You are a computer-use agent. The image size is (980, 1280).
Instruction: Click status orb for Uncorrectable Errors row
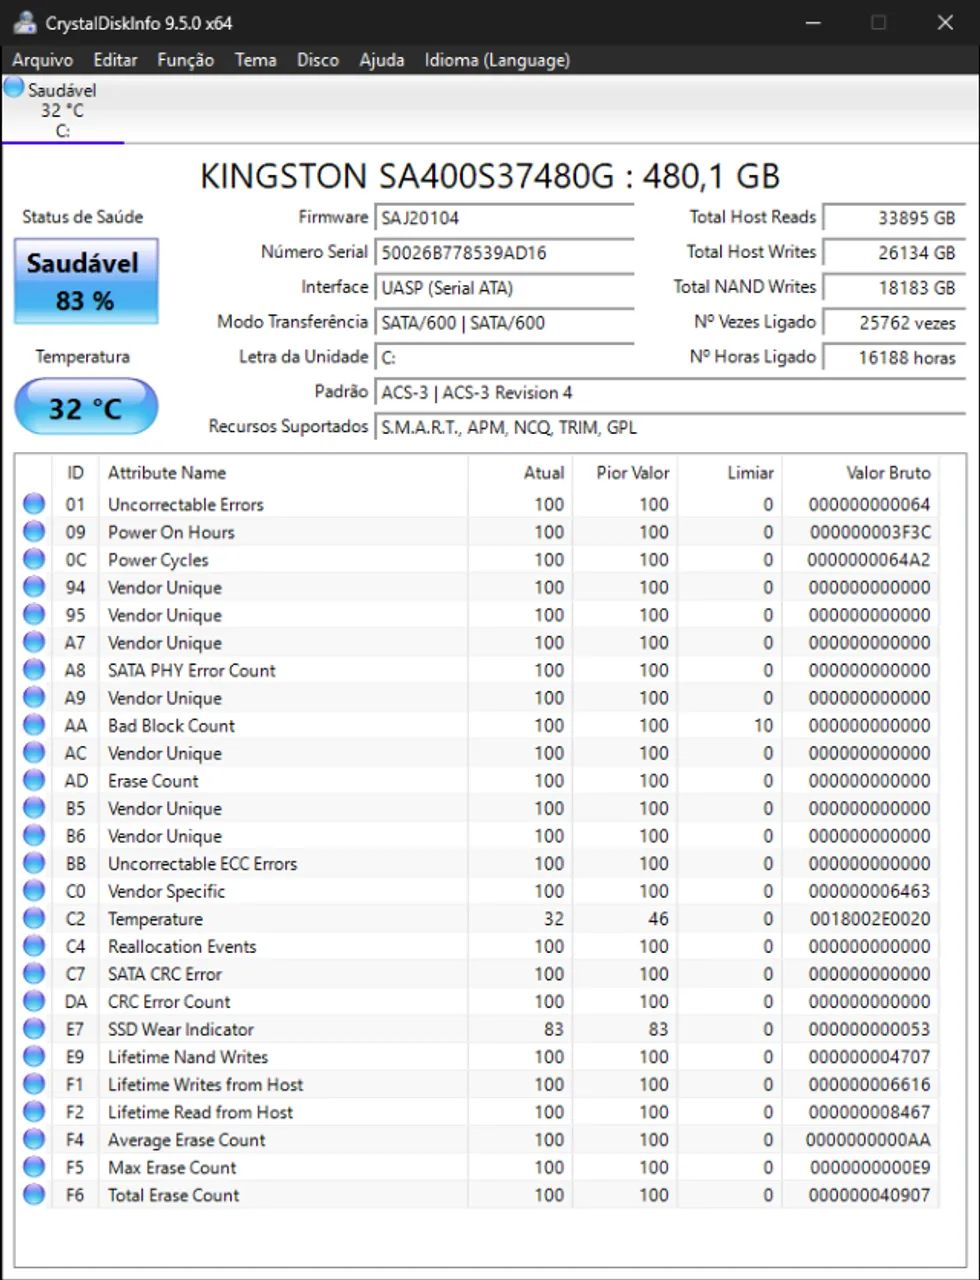(x=34, y=504)
